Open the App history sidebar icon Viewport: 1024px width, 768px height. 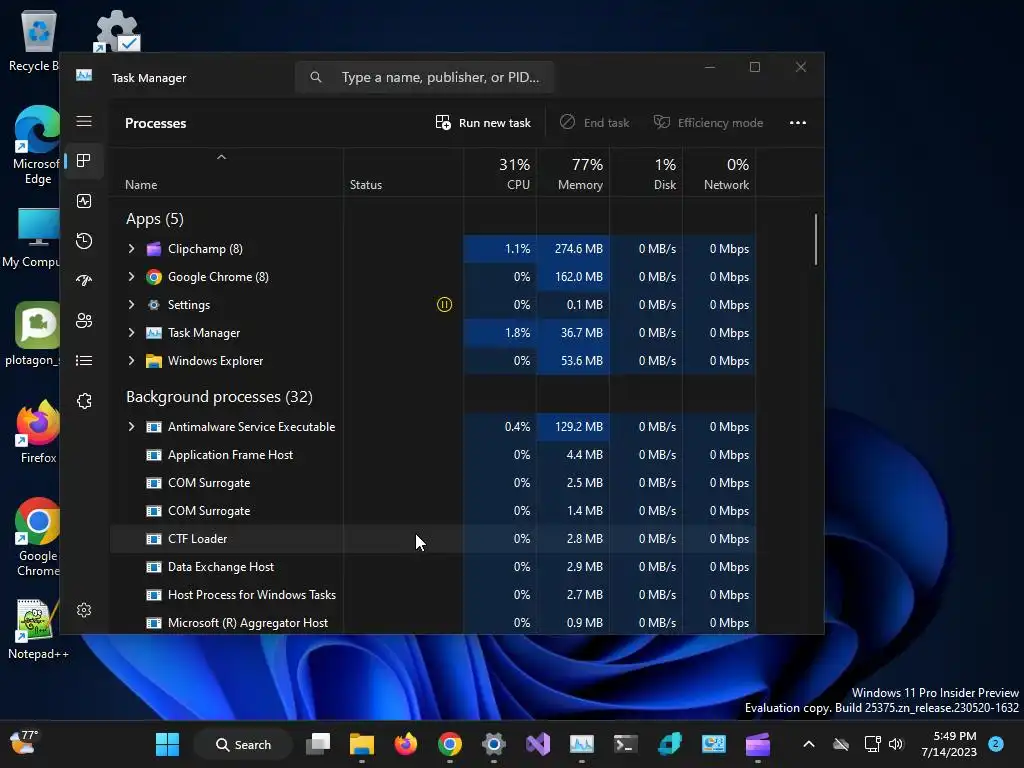pyautogui.click(x=84, y=241)
